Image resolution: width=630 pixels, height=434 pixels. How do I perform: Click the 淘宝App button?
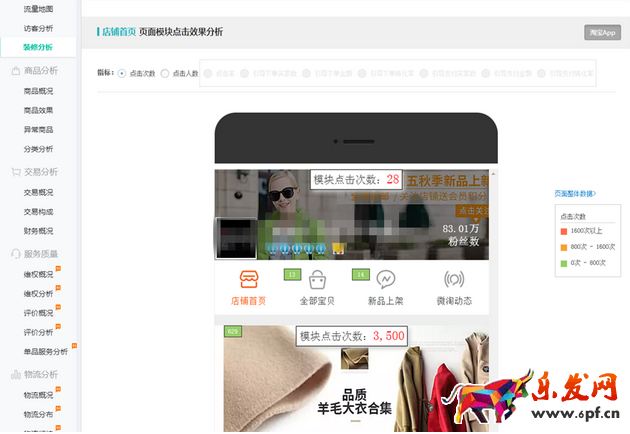pyautogui.click(x=602, y=33)
